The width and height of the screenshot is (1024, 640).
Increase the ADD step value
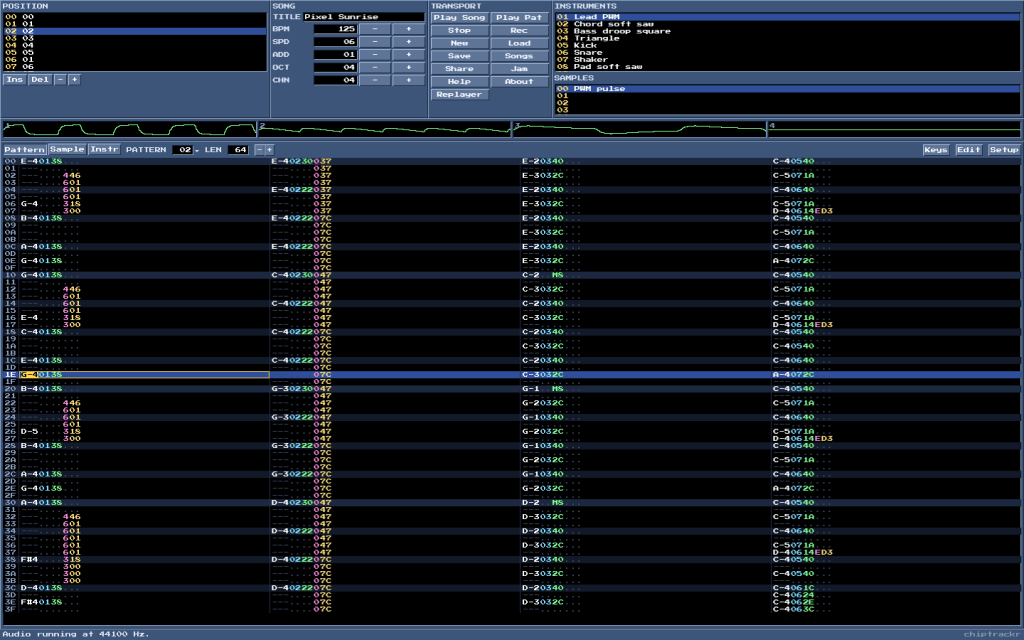(x=409, y=54)
